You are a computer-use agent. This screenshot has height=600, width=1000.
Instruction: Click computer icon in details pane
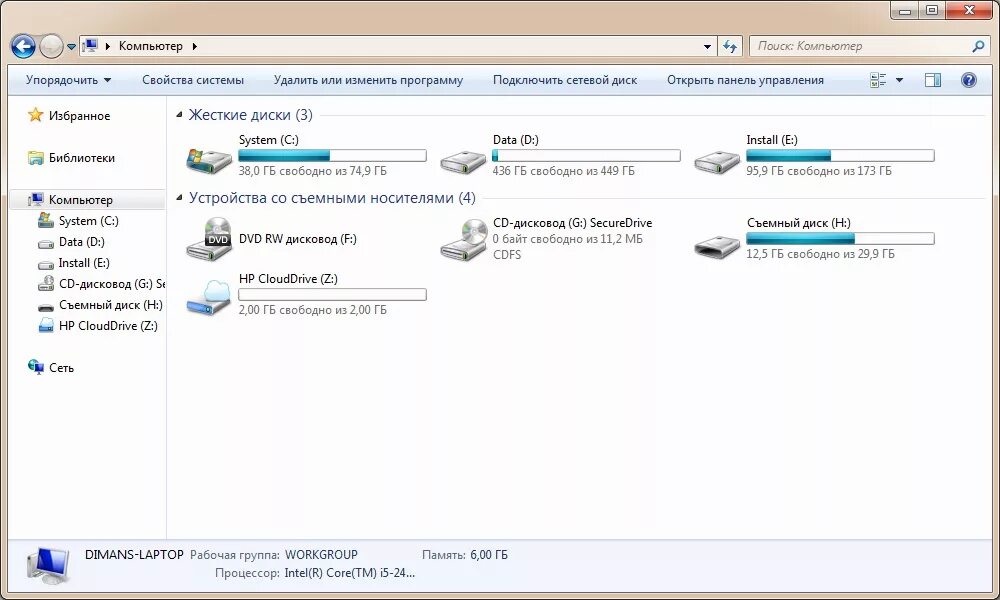[48, 566]
